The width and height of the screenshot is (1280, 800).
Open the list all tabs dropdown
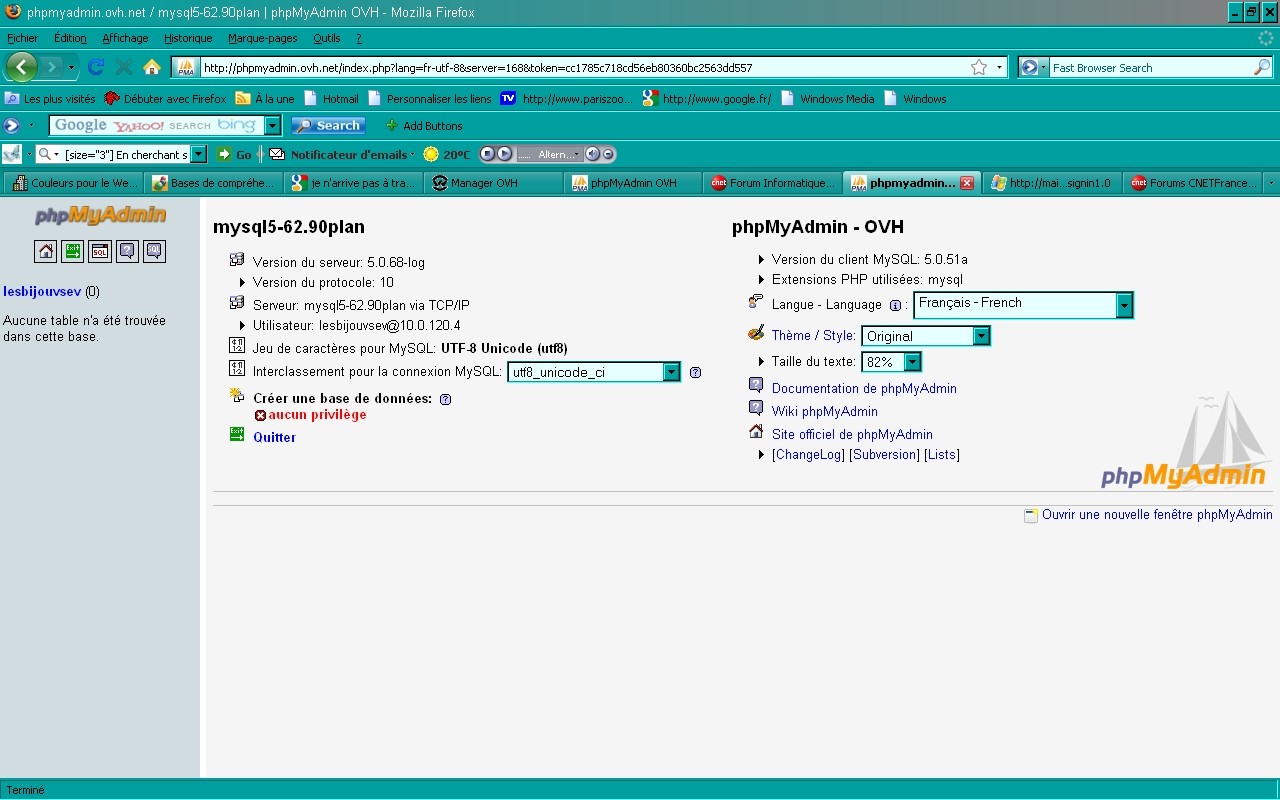1271,183
